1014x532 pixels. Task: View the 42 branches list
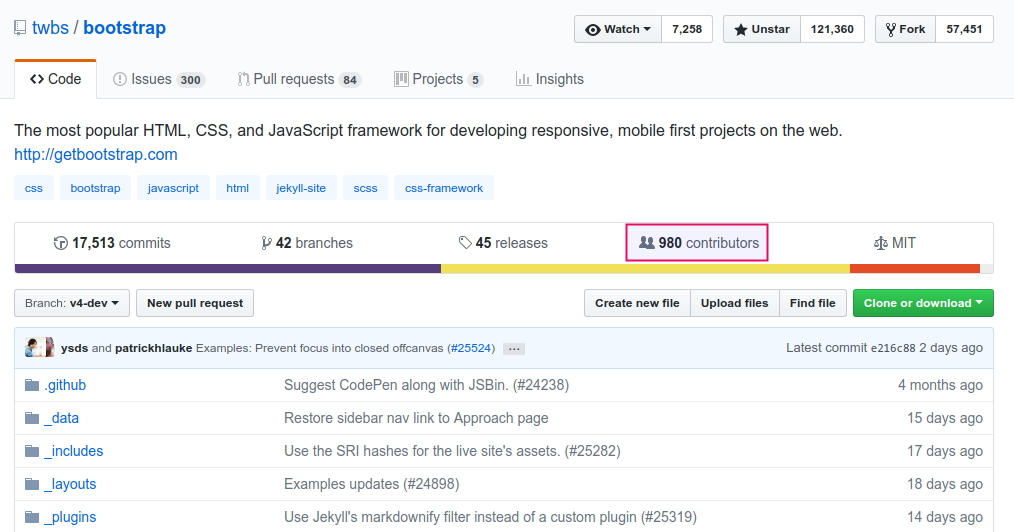click(x=307, y=243)
